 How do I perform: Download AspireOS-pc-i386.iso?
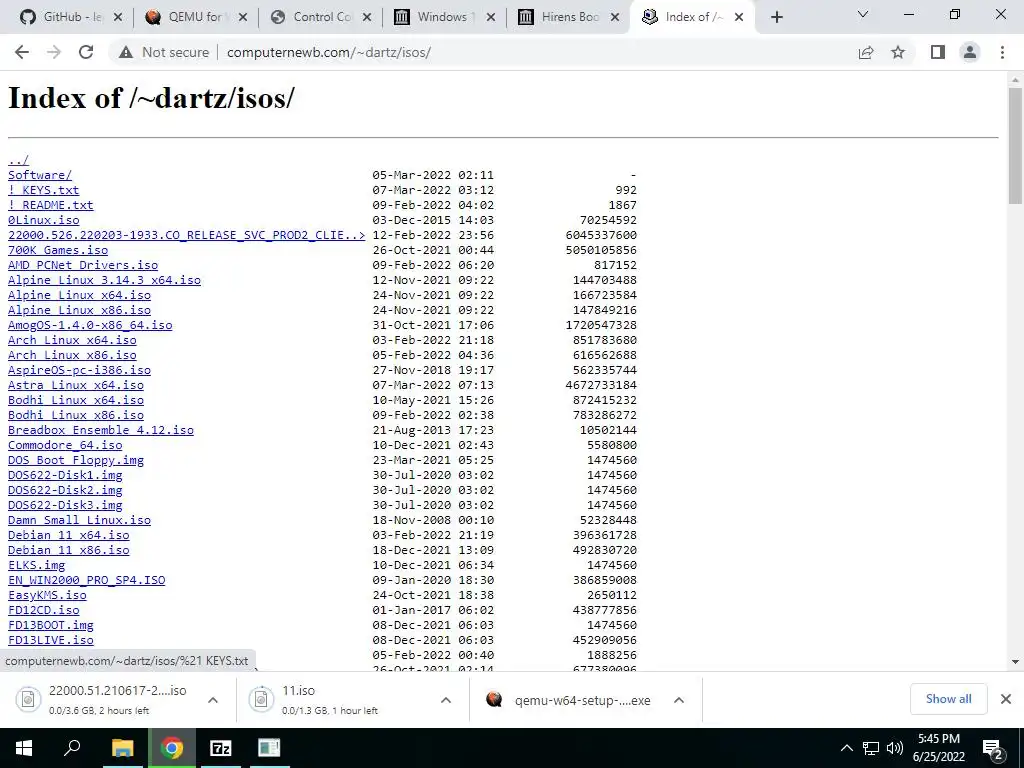pyautogui.click(x=79, y=370)
